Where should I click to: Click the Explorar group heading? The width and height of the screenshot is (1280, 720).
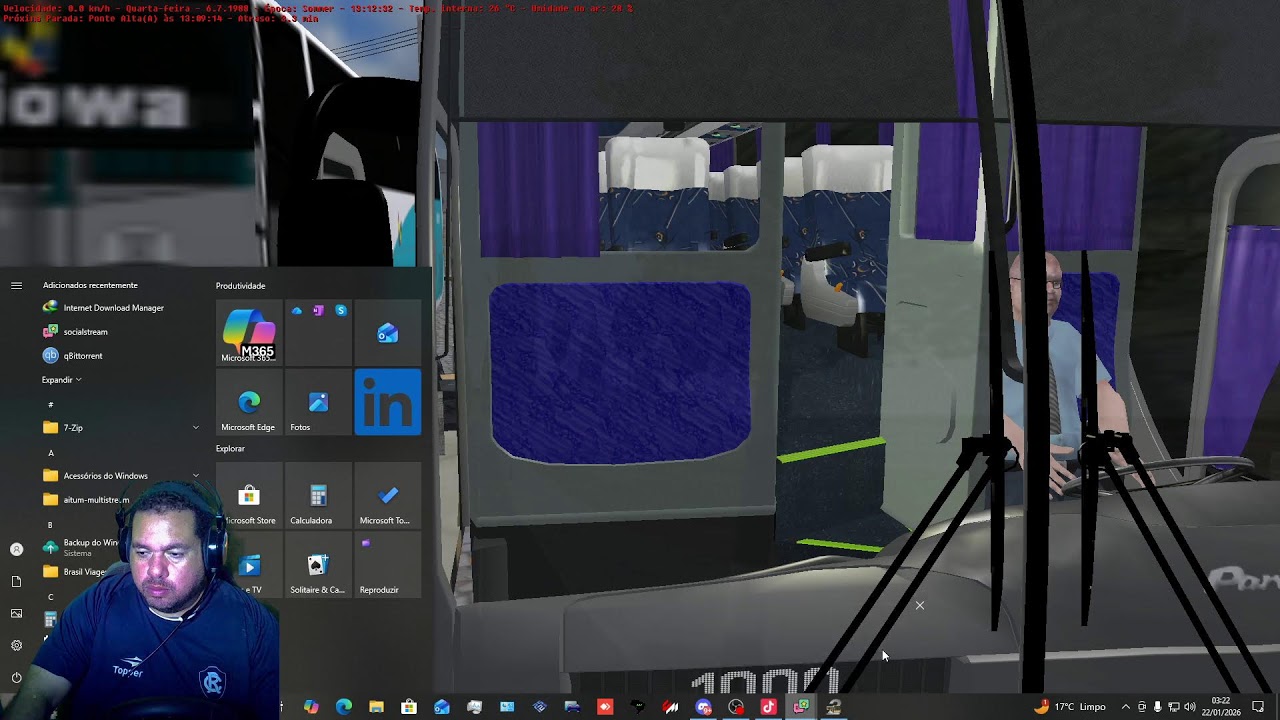[230, 449]
